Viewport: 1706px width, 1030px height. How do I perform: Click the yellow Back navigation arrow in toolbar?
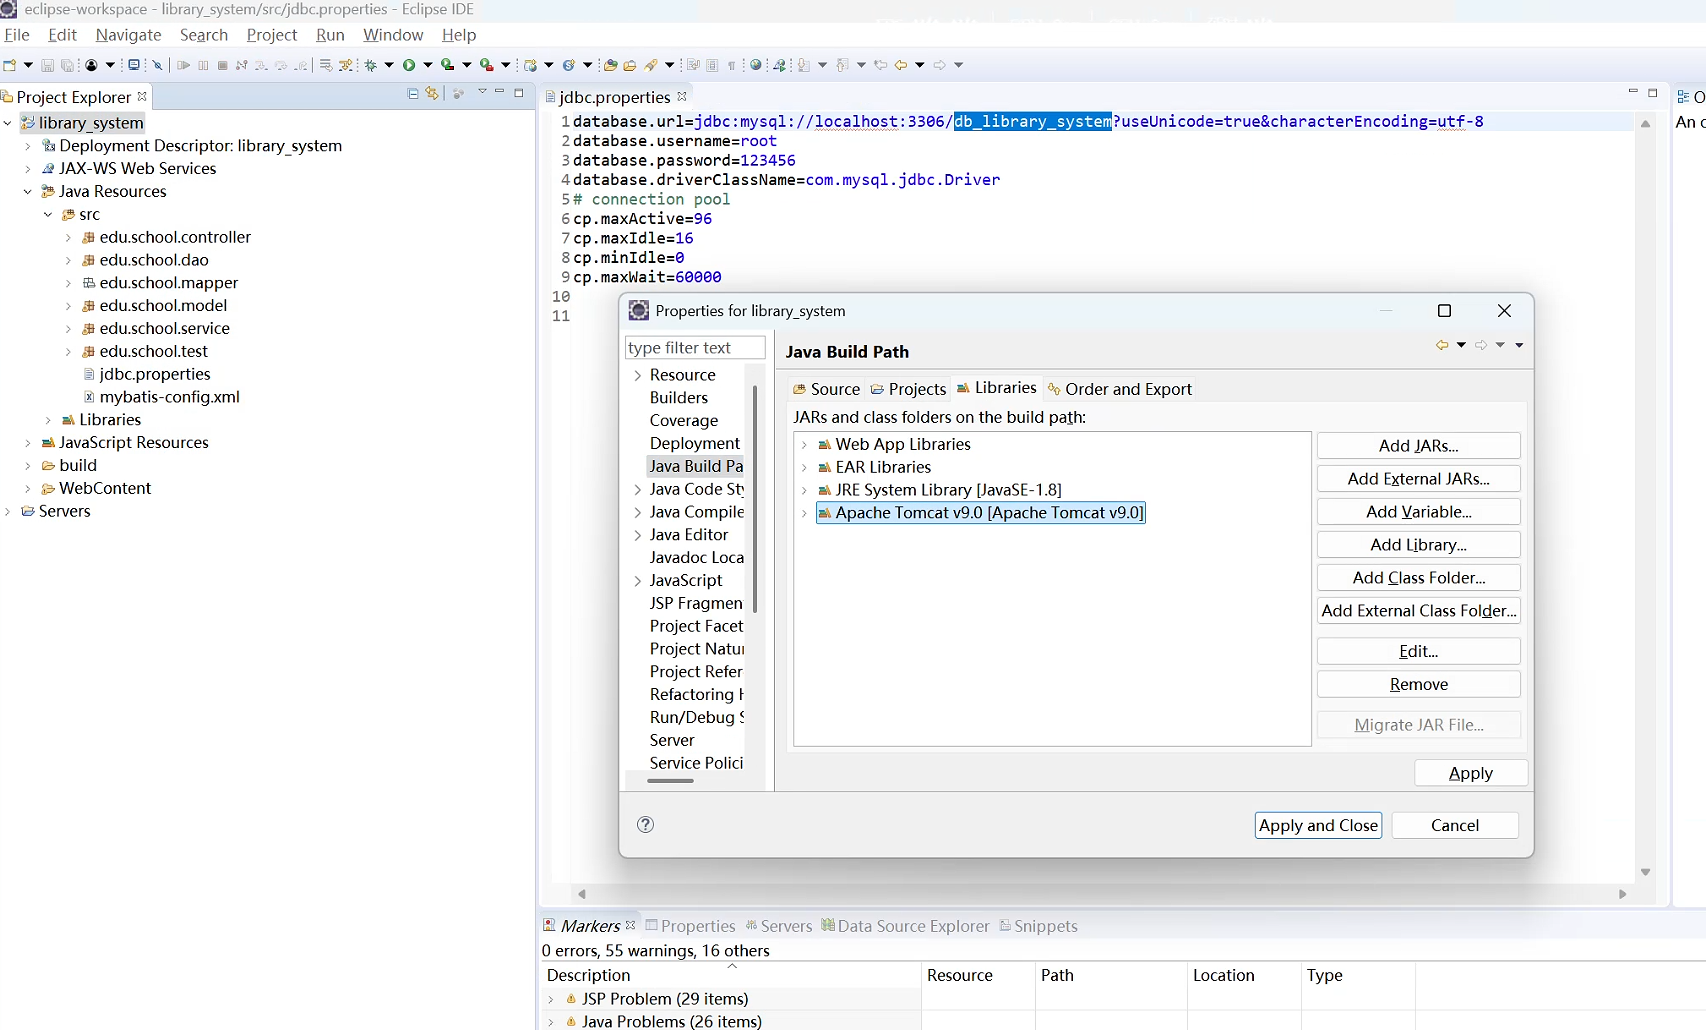tap(901, 65)
